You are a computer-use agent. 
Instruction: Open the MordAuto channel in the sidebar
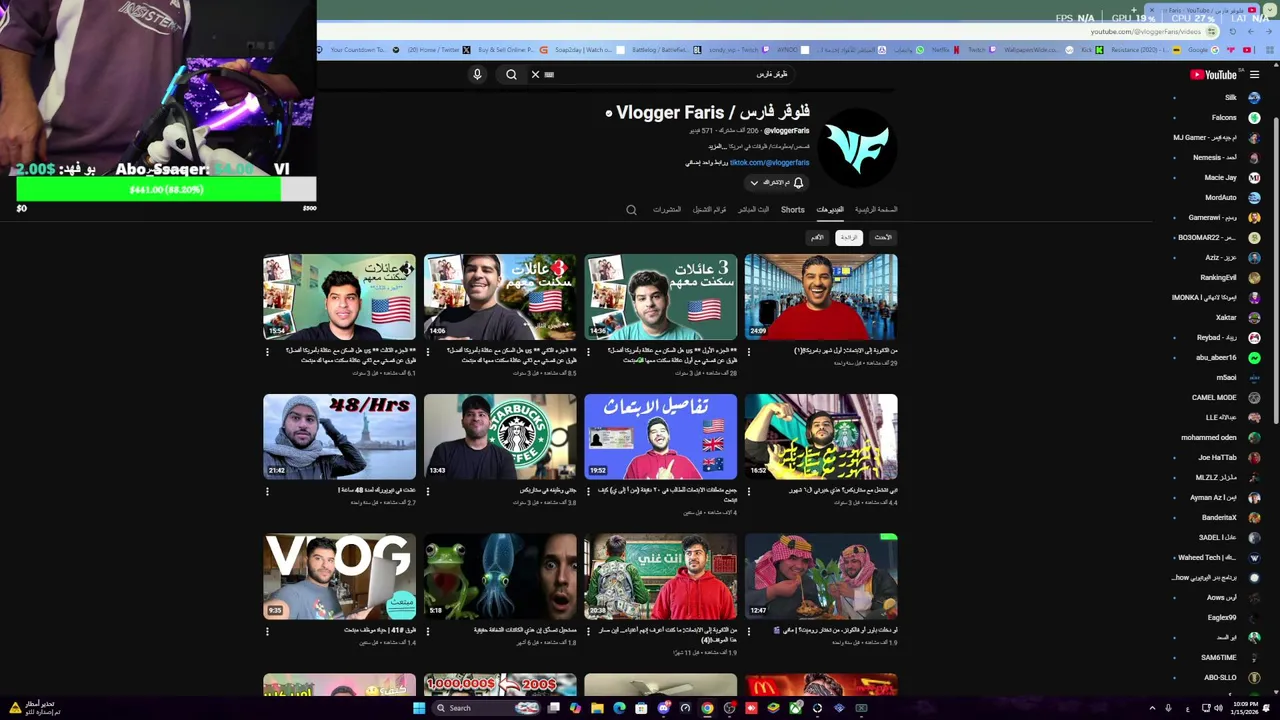(x=1220, y=197)
